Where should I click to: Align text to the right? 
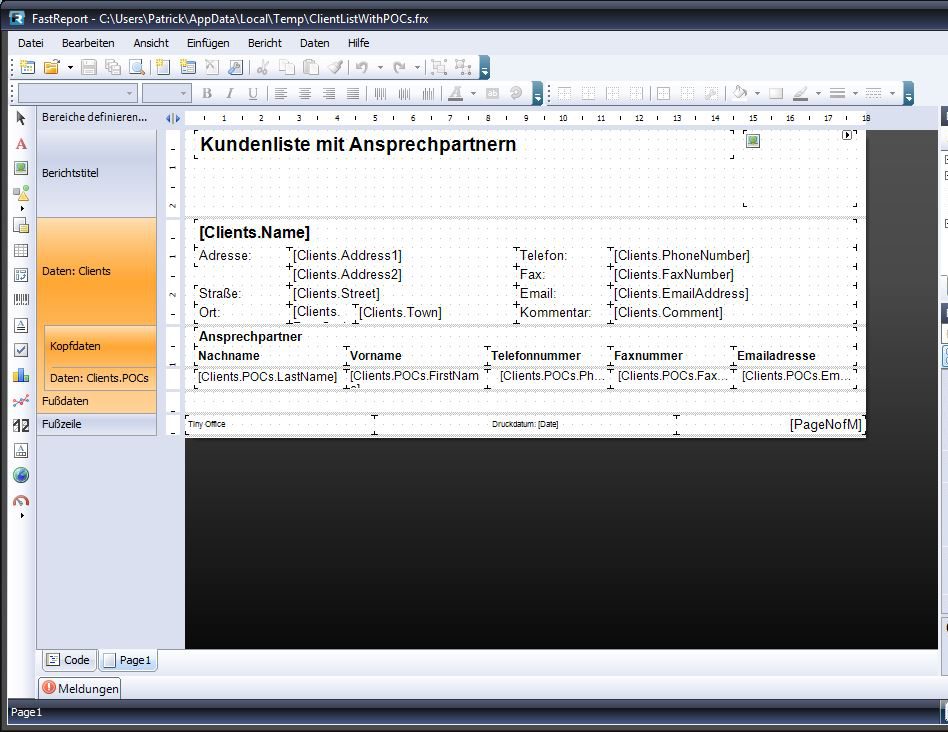click(x=329, y=93)
